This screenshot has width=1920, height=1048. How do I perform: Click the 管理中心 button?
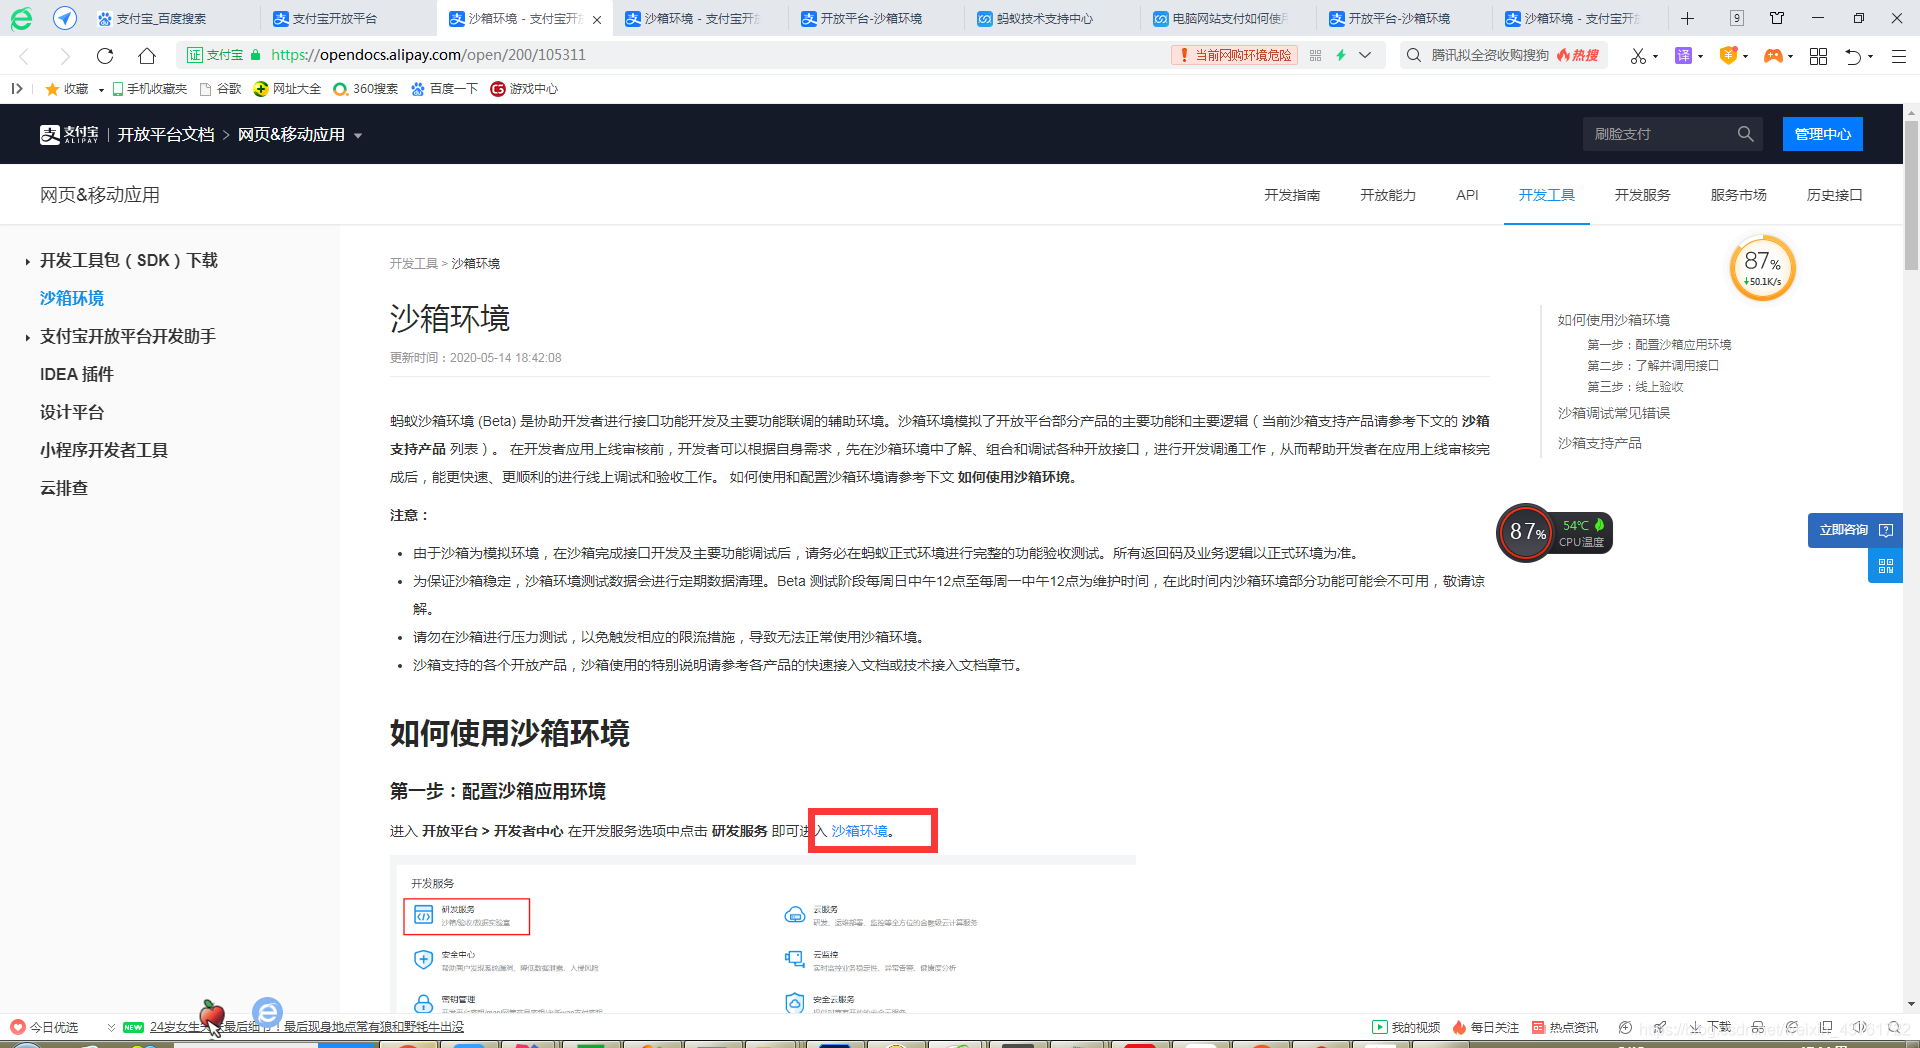[1823, 134]
